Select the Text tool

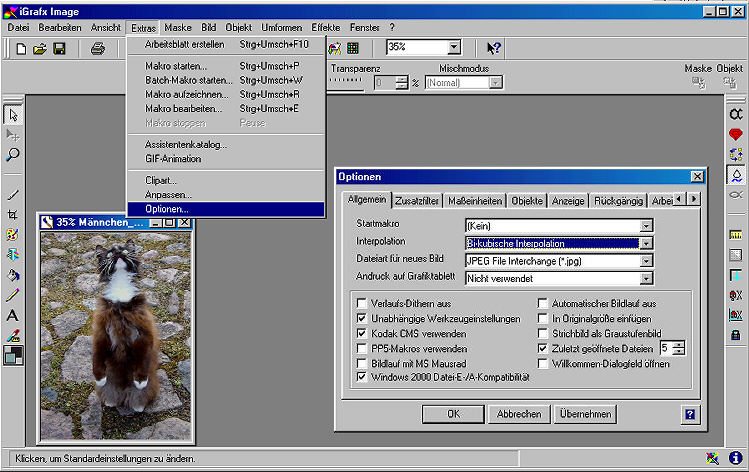point(13,315)
